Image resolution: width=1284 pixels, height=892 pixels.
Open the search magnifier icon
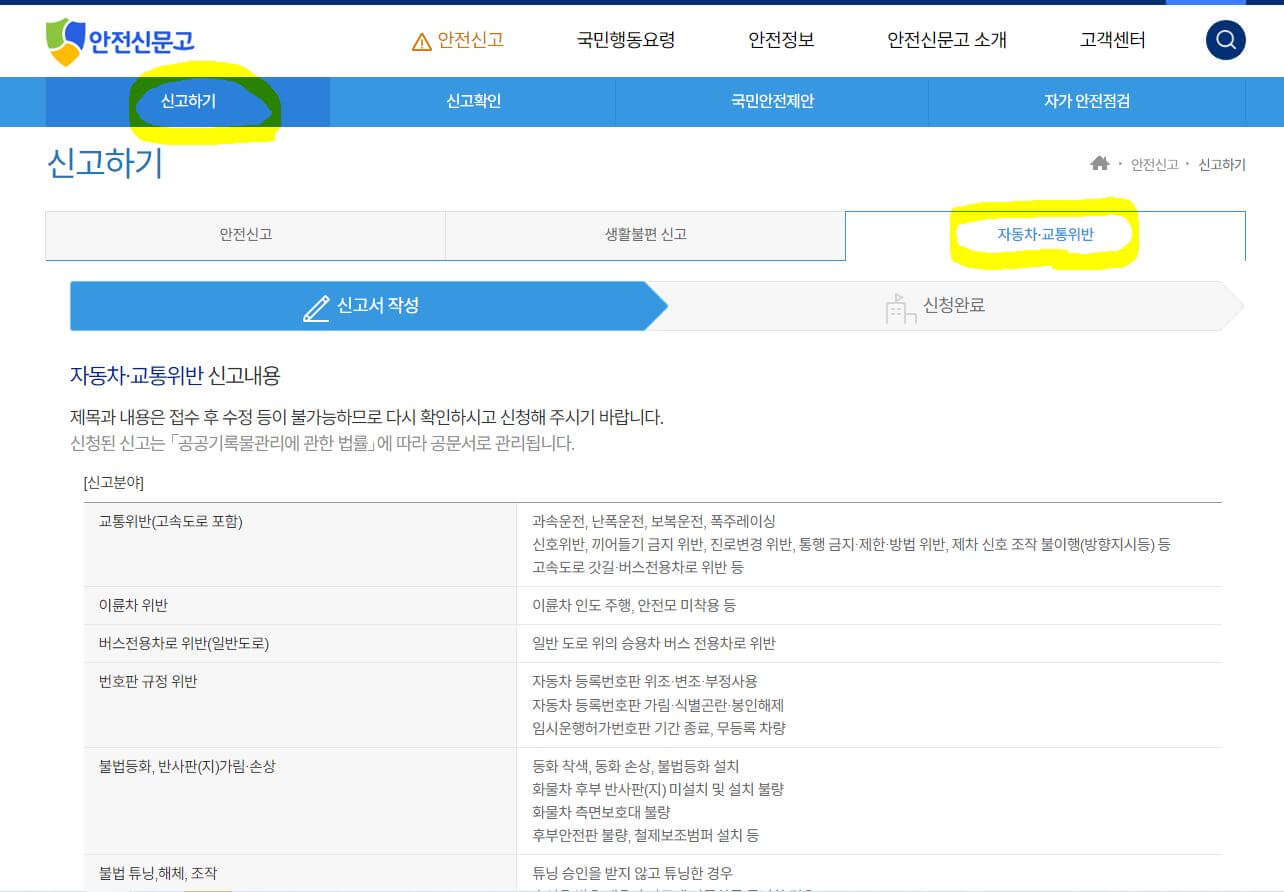1225,40
